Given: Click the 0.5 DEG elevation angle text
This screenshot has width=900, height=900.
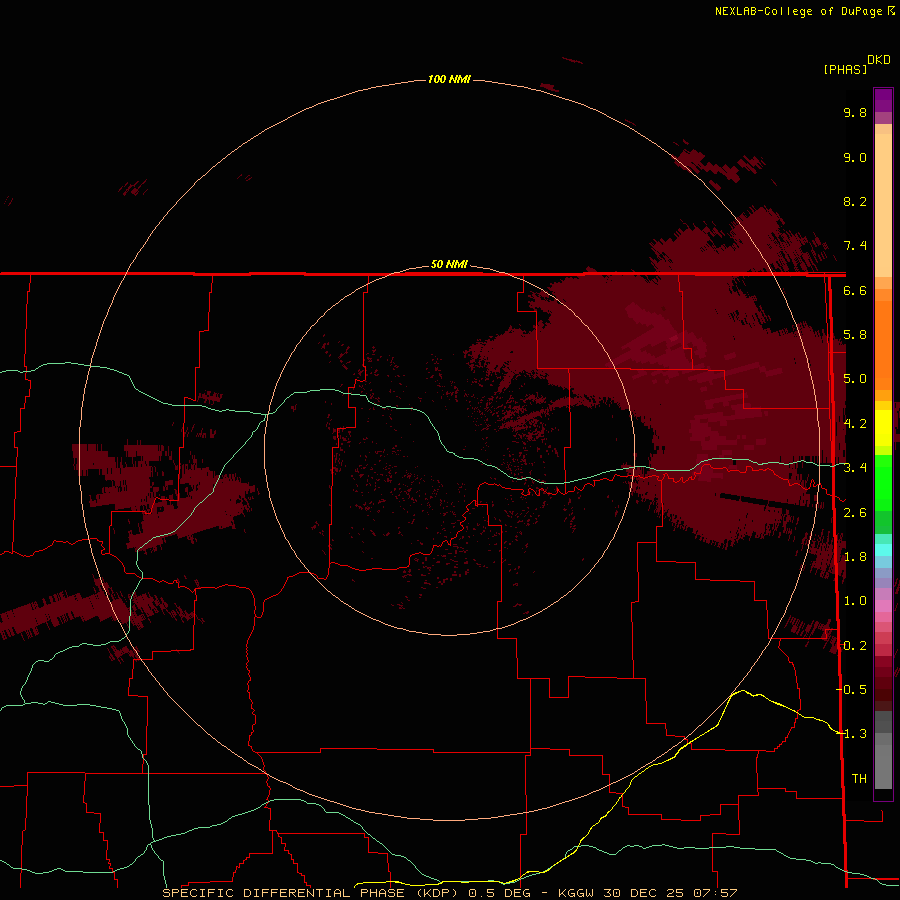Looking at the screenshot, I should point(499,893).
